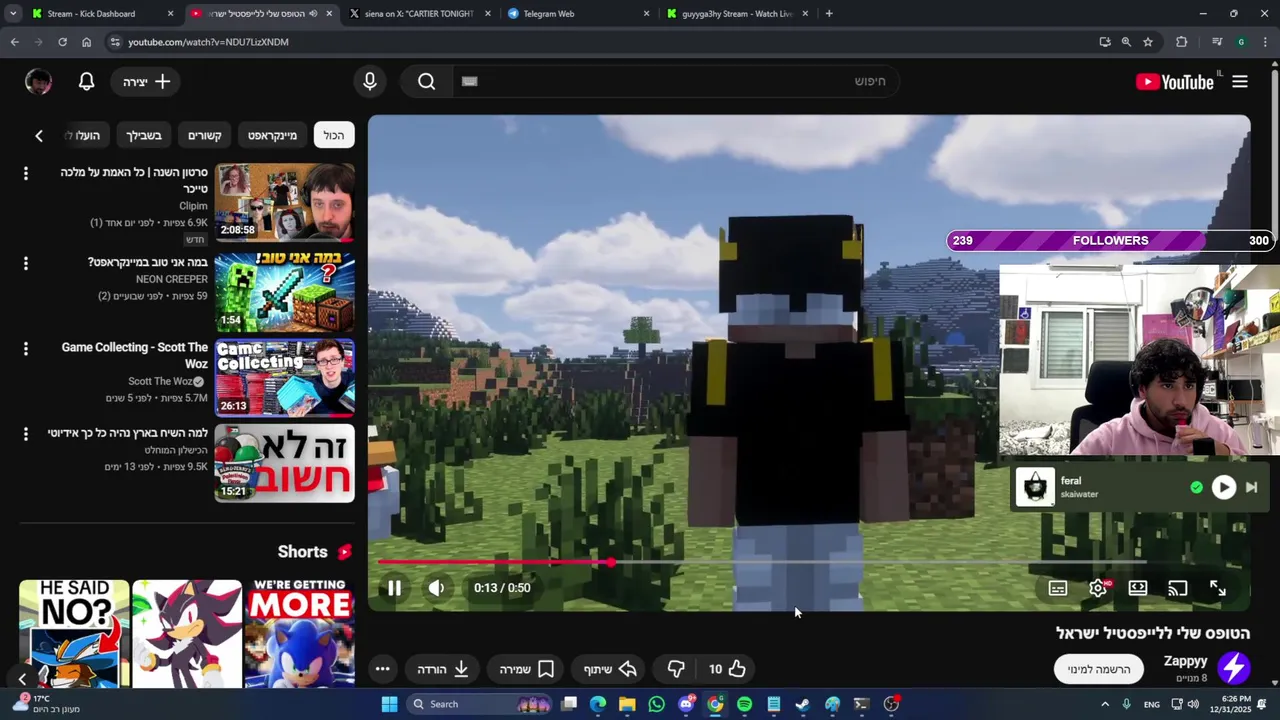Switch to guyyga3hy Stream tab
Image resolution: width=1280 pixels, height=720 pixels.
point(737,14)
